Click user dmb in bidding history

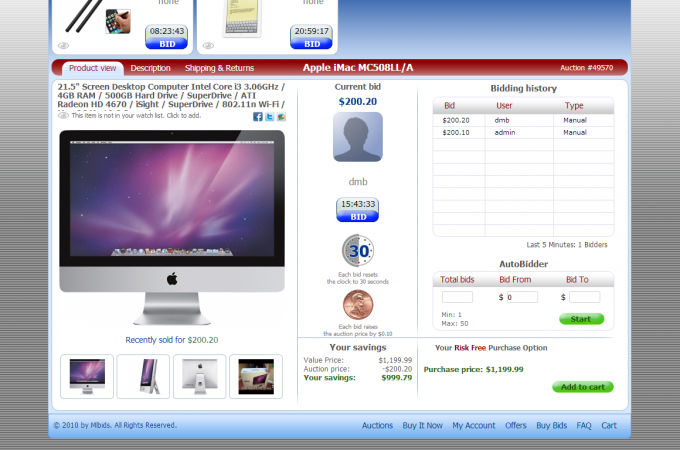tap(502, 120)
